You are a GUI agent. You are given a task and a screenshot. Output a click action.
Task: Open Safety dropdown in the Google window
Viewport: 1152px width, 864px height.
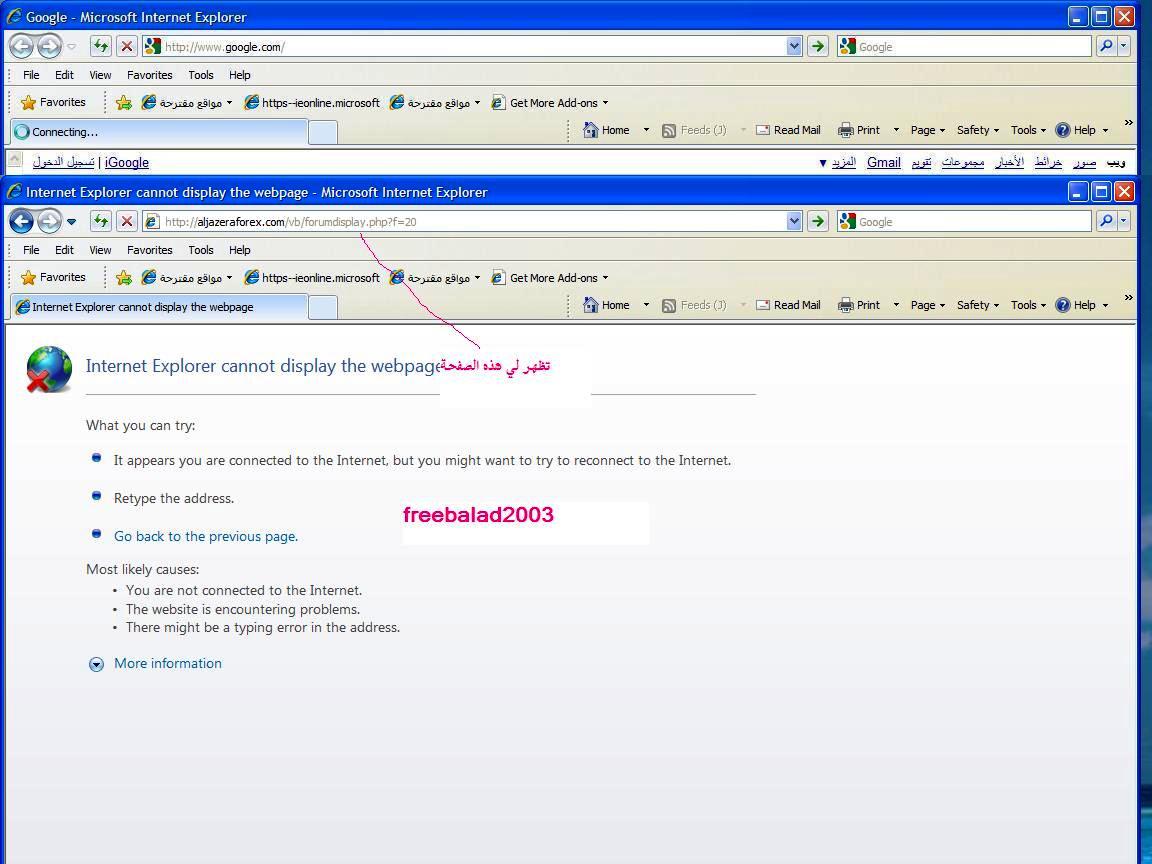coord(978,130)
